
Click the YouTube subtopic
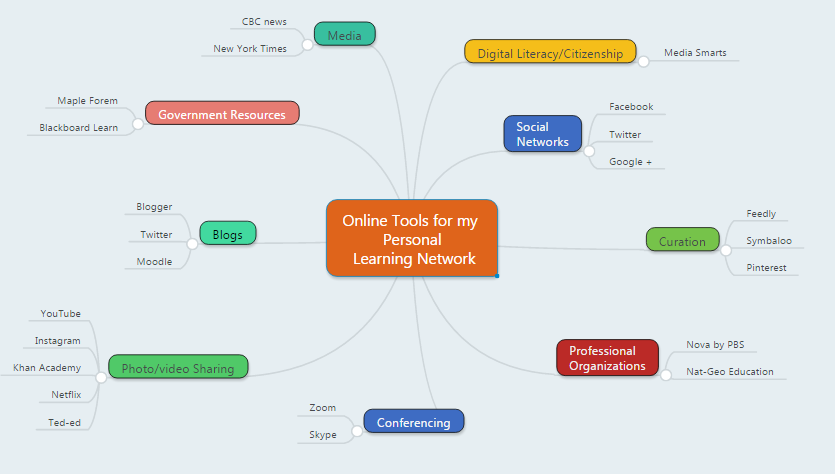point(61,314)
